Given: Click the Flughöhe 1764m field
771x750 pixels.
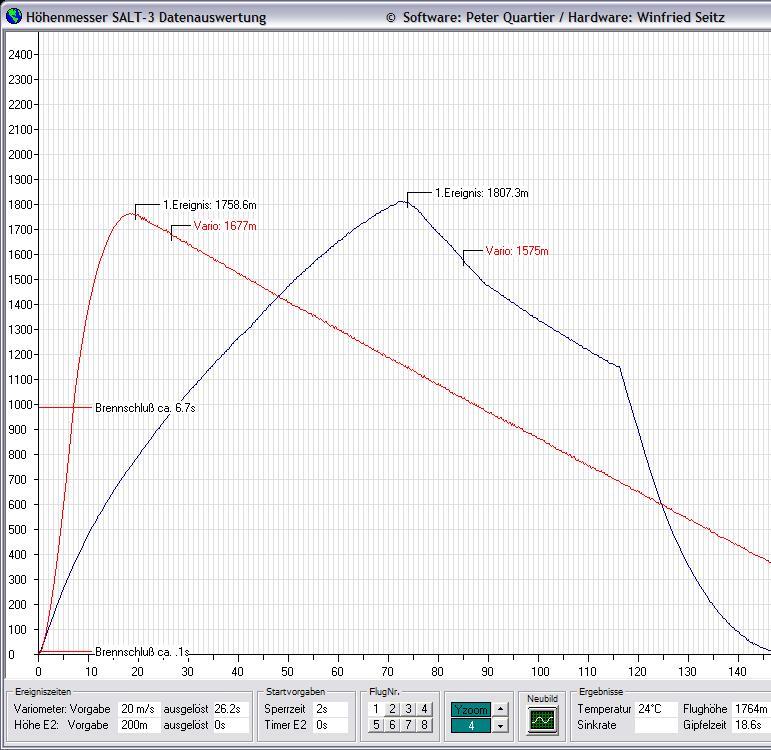Looking at the screenshot, I should [x=750, y=709].
